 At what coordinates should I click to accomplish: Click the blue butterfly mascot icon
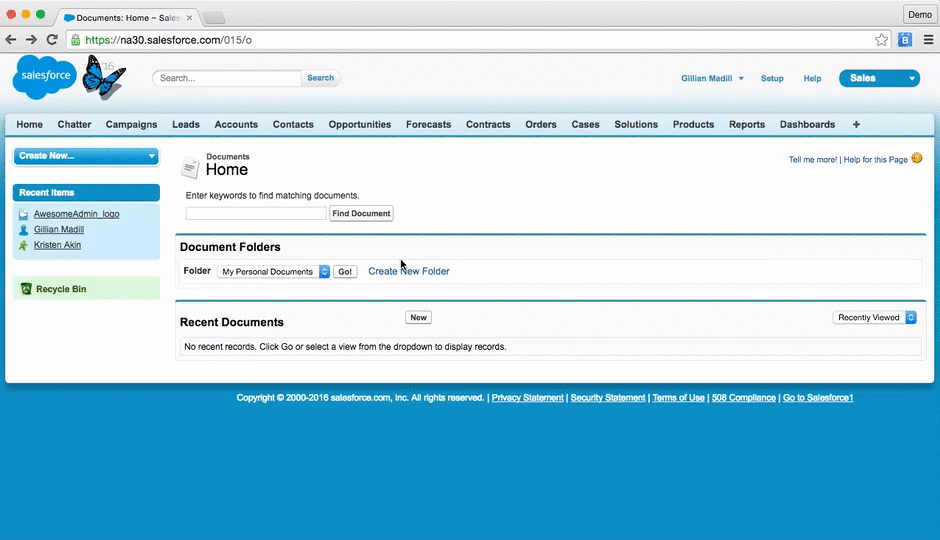(x=103, y=77)
